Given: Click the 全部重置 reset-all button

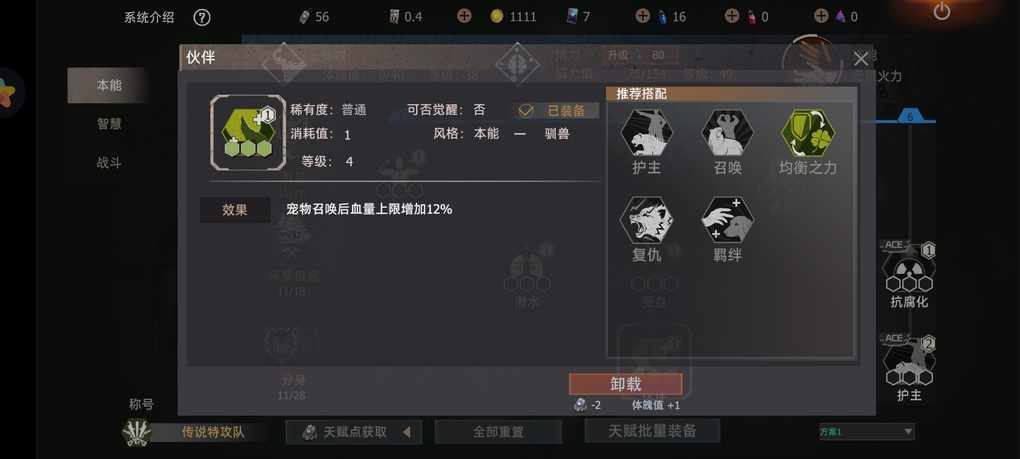Looking at the screenshot, I should (x=498, y=432).
